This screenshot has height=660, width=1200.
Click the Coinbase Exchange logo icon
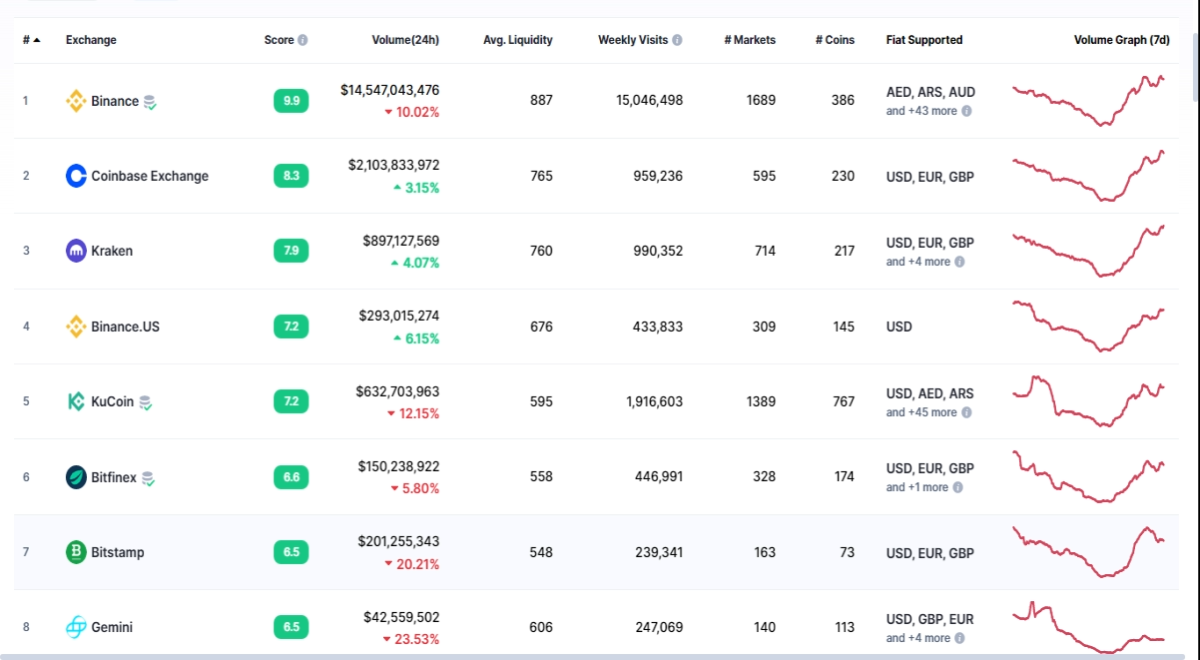(76, 176)
